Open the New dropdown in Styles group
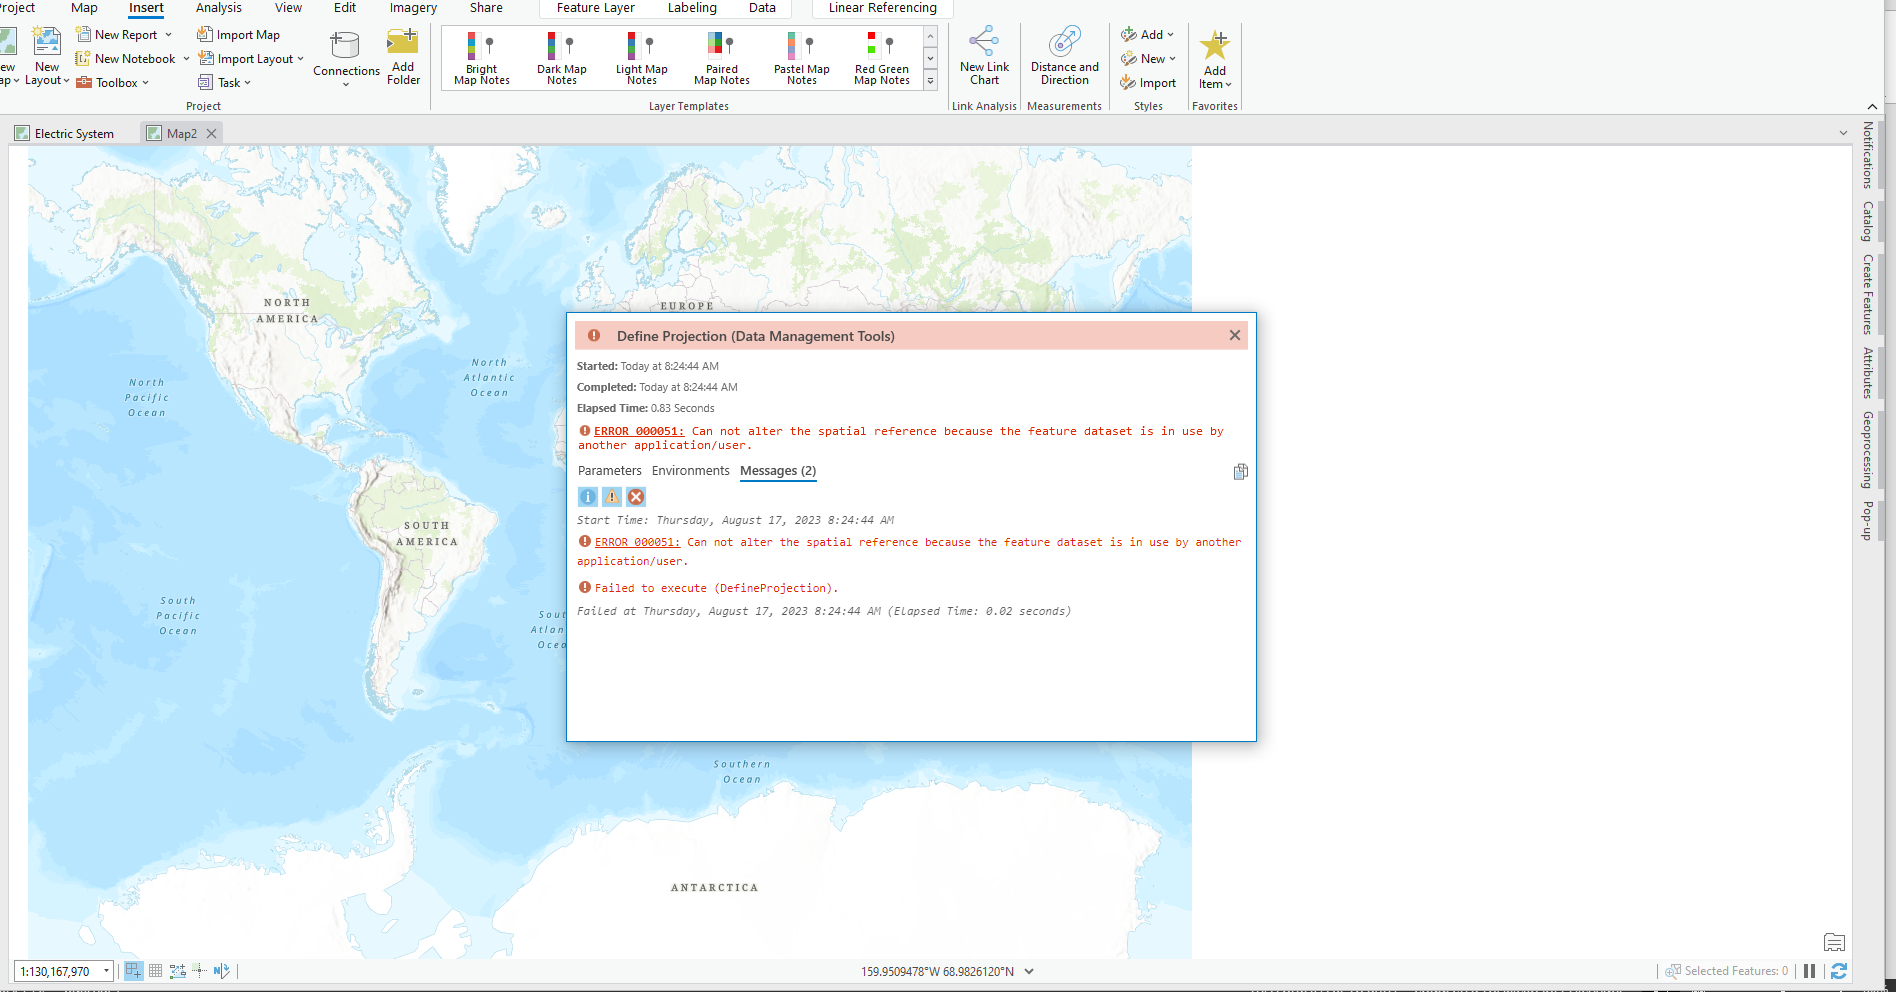The image size is (1896, 992). point(1148,58)
